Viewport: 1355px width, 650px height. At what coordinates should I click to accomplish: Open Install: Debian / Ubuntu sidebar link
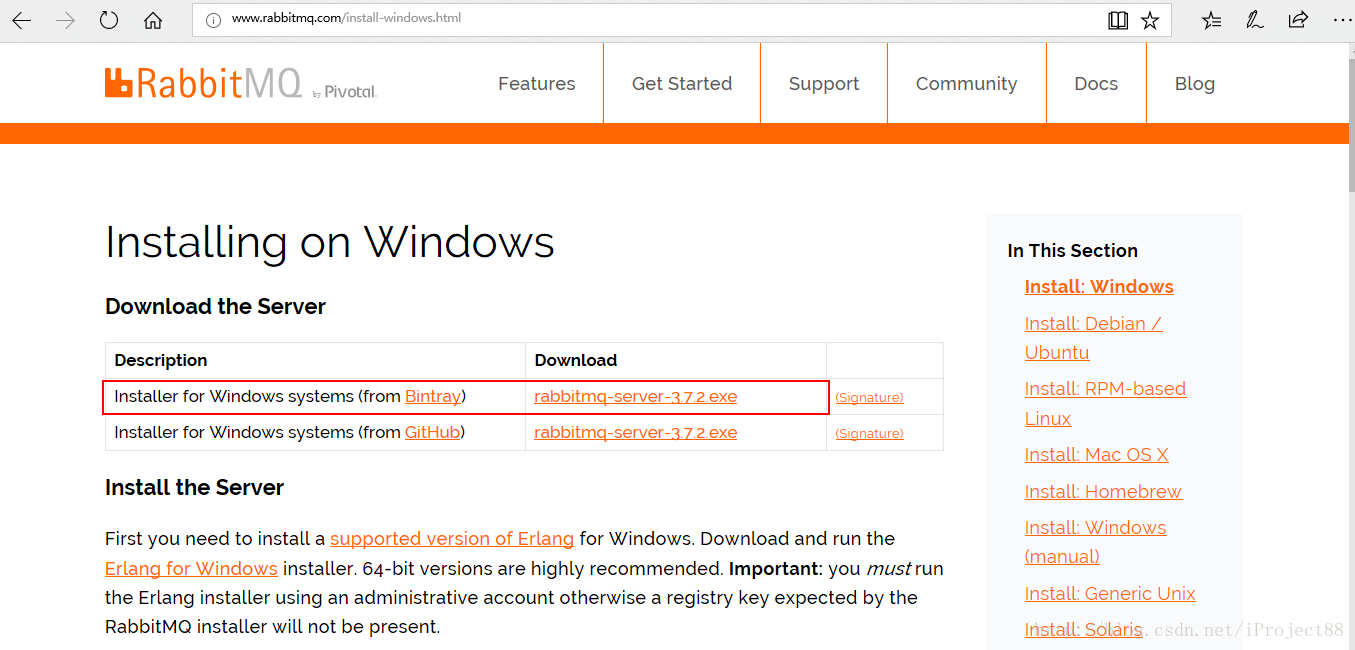(x=1093, y=338)
